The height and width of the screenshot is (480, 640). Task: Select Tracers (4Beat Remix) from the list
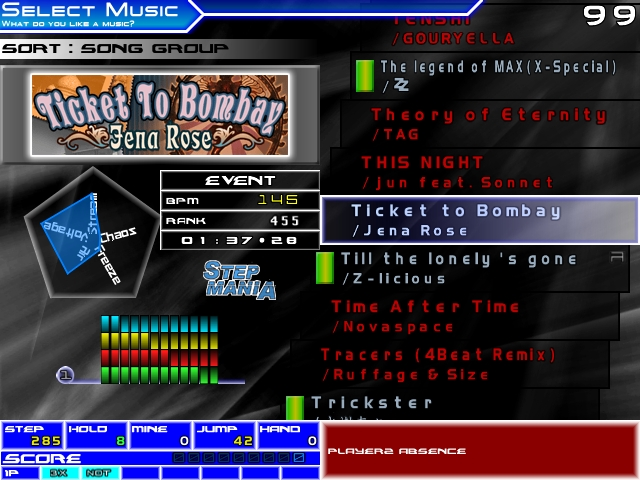pyautogui.click(x=440, y=364)
